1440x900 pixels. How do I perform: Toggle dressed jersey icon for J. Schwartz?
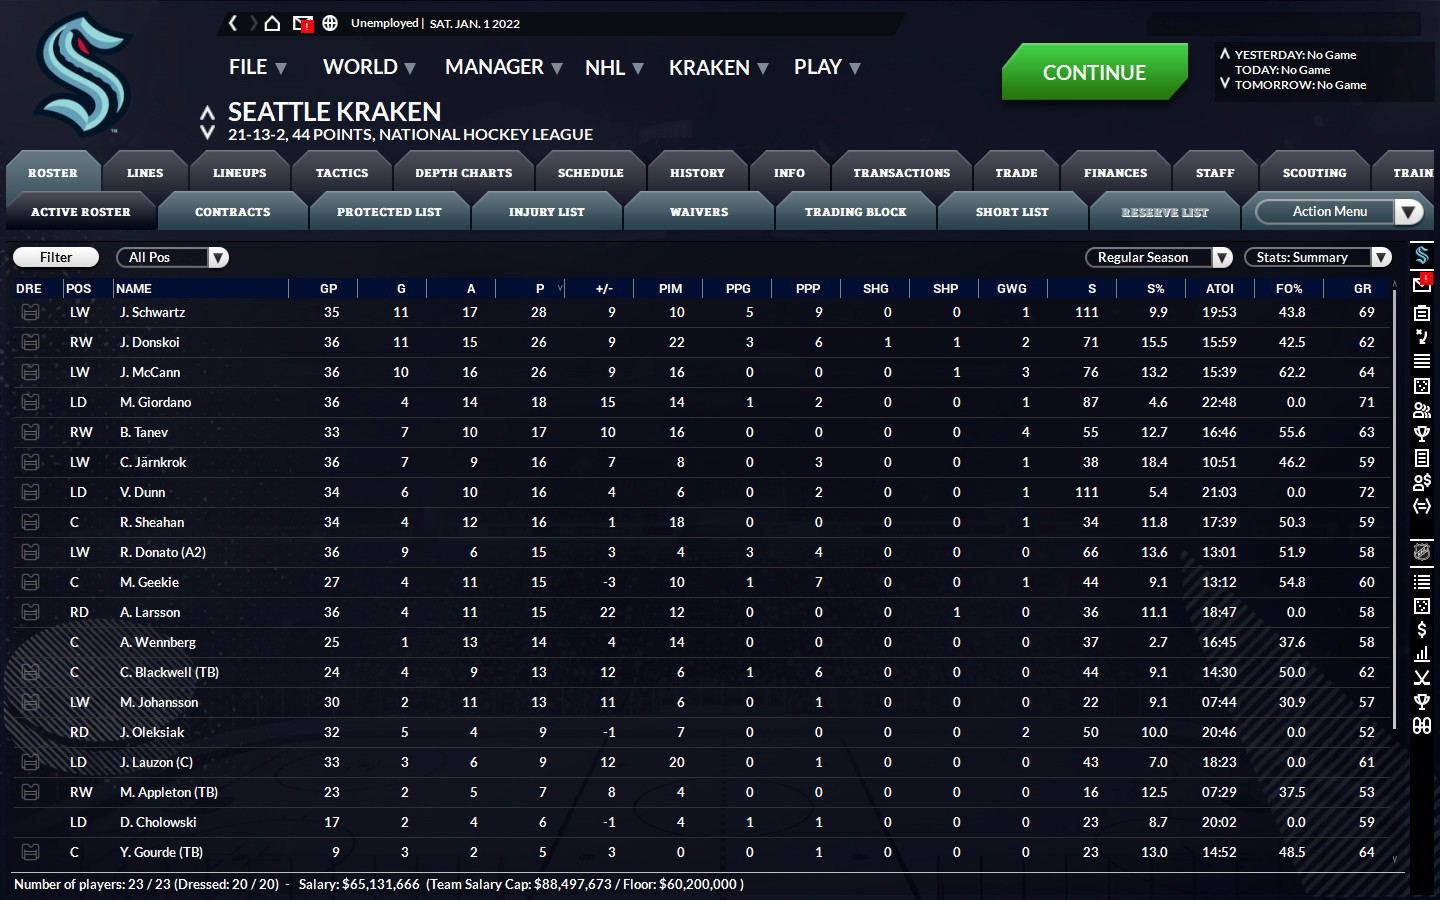click(x=30, y=312)
